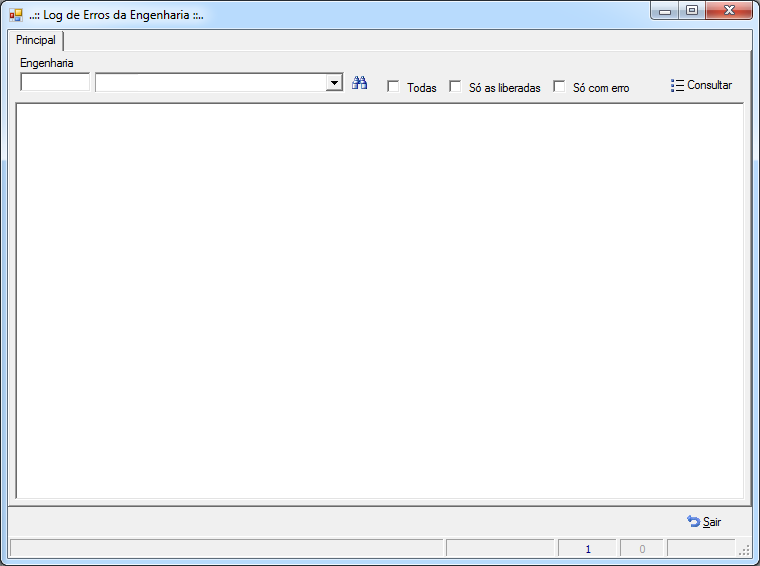This screenshot has width=760, height=566.
Task: Minimize the Log de Erros window
Action: click(x=665, y=11)
